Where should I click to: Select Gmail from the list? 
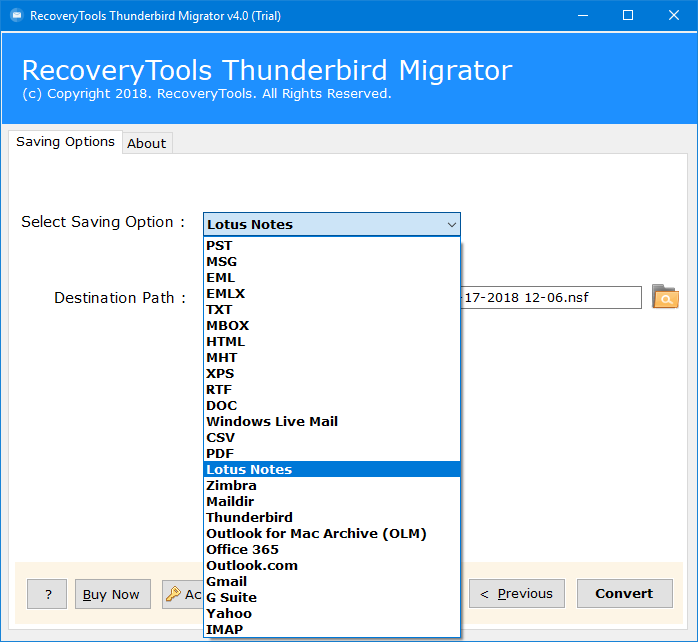click(x=332, y=582)
